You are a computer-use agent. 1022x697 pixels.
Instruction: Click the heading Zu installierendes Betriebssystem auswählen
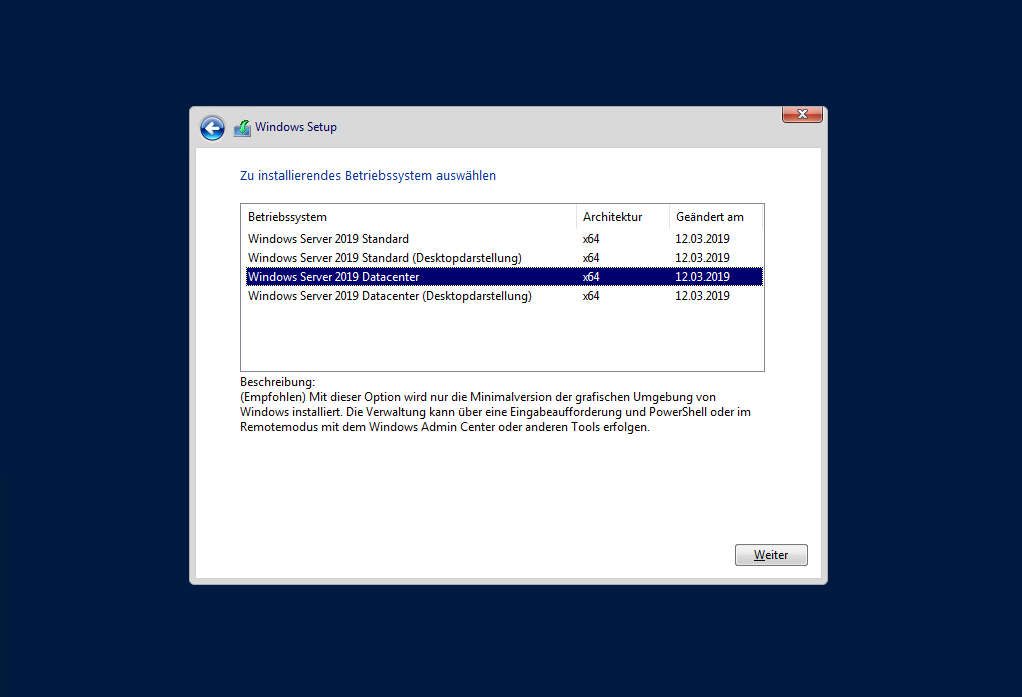pyautogui.click(x=368, y=175)
